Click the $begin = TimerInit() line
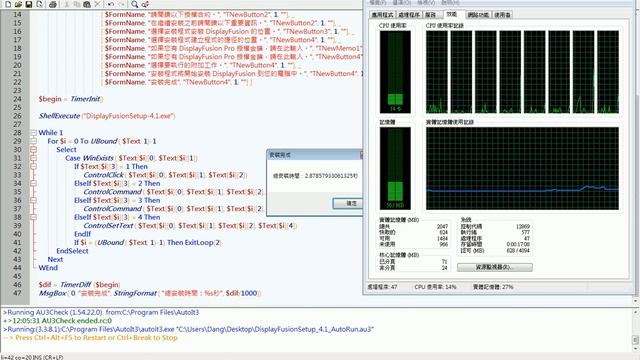640x360 pixels. click(71, 99)
